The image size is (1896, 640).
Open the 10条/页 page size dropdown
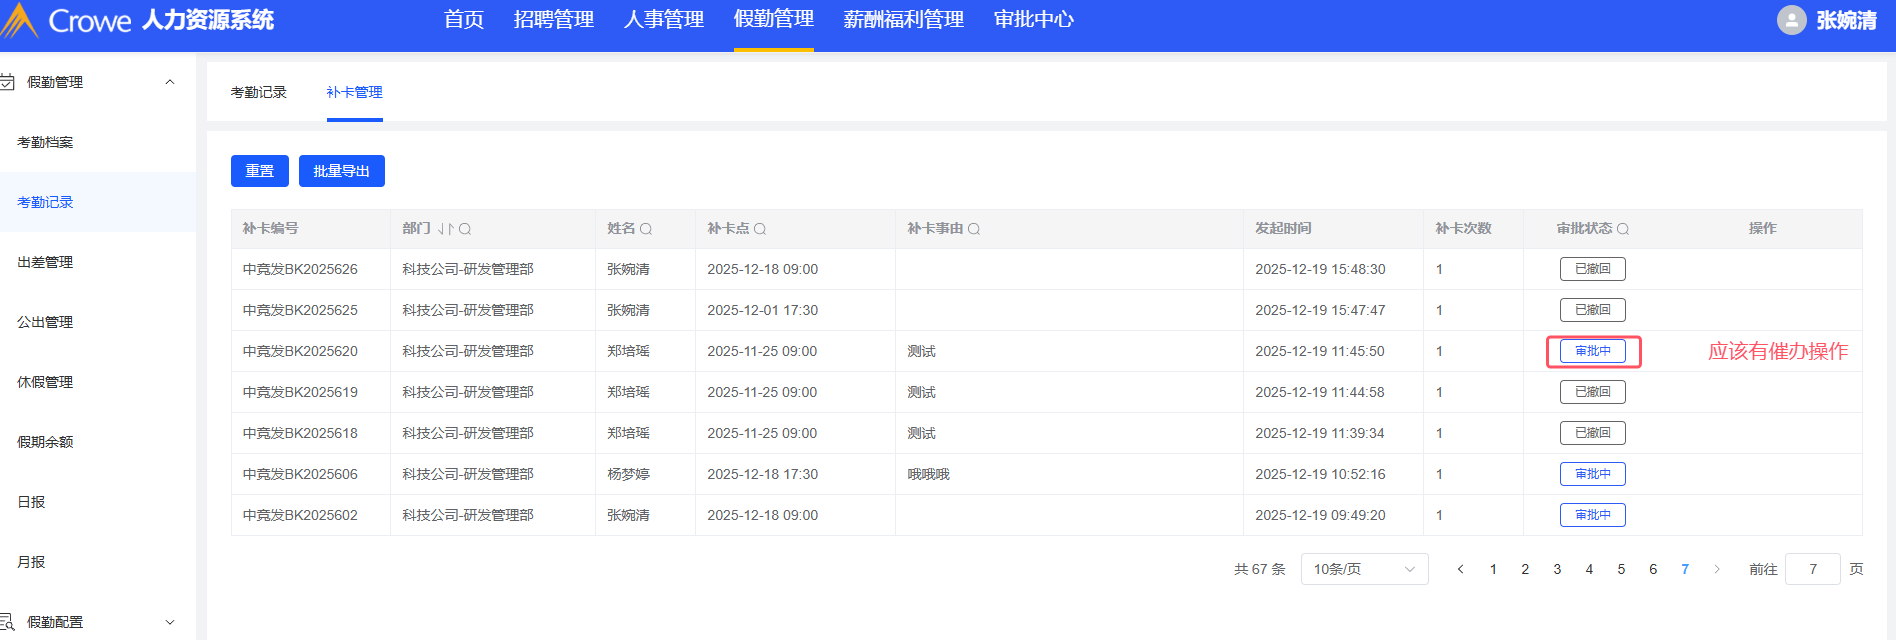tap(1364, 569)
